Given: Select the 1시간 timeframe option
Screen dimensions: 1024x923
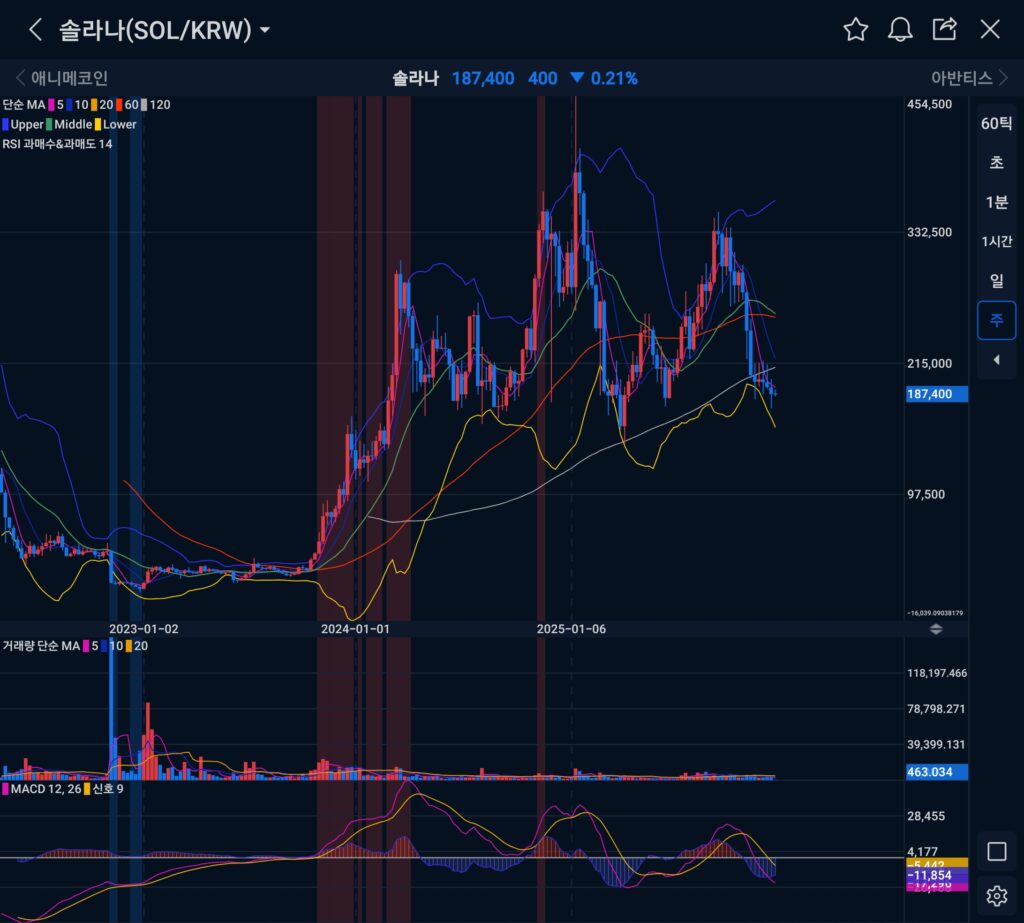Looking at the screenshot, I should (x=996, y=242).
